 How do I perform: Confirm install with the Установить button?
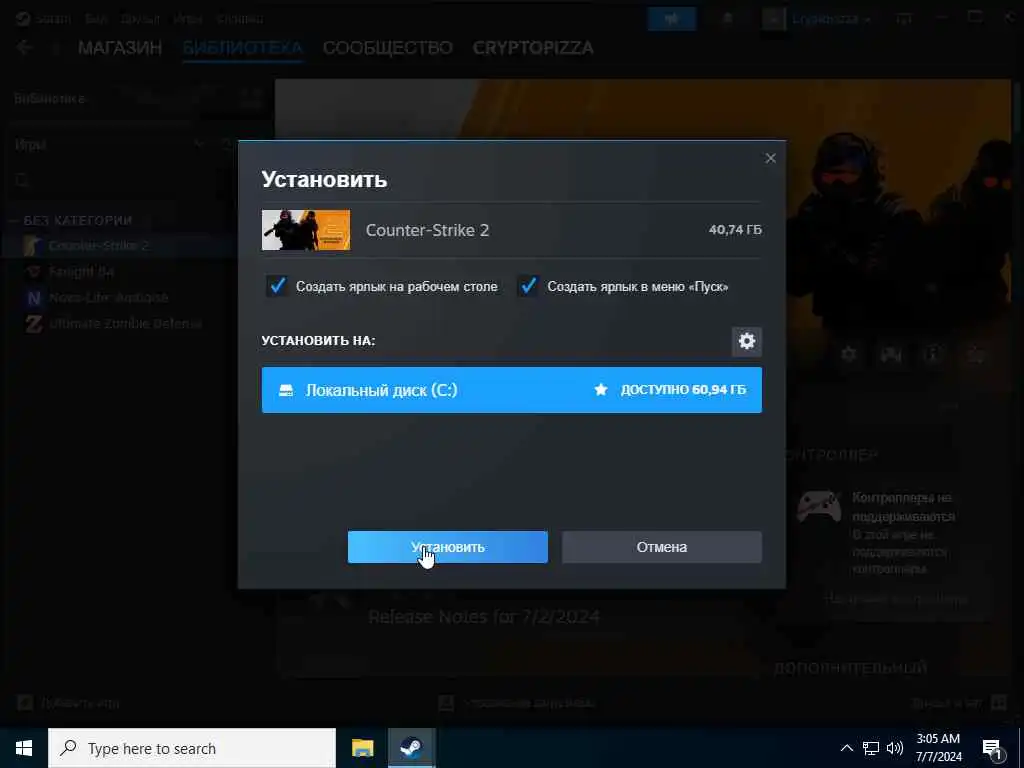447,547
